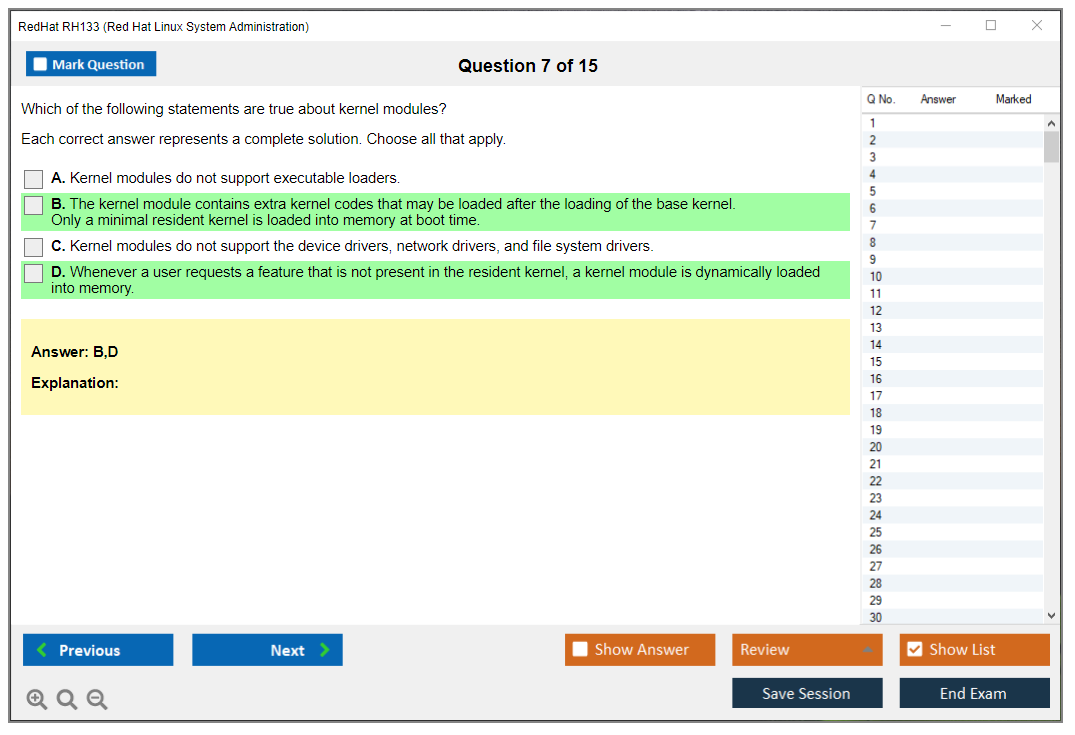Go to the Next question
The height and width of the screenshot is (735, 1075).
click(267, 650)
